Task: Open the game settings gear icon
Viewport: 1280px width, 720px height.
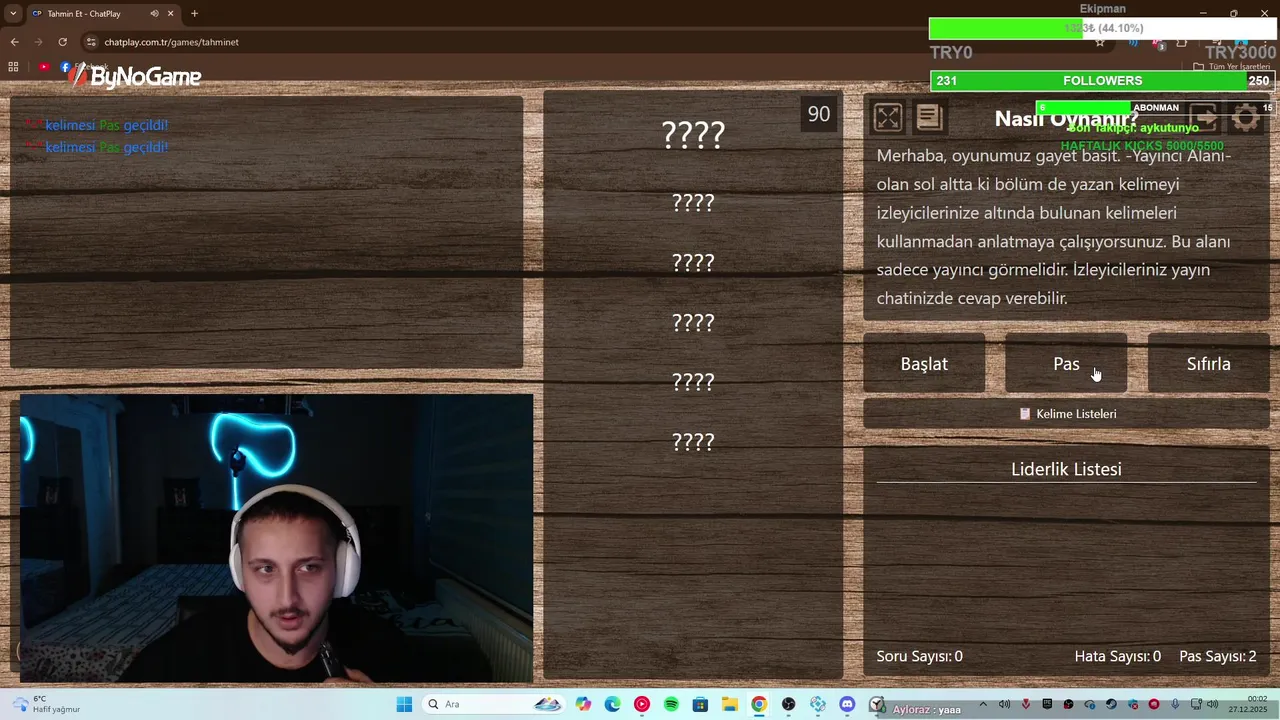Action: tap(1245, 118)
